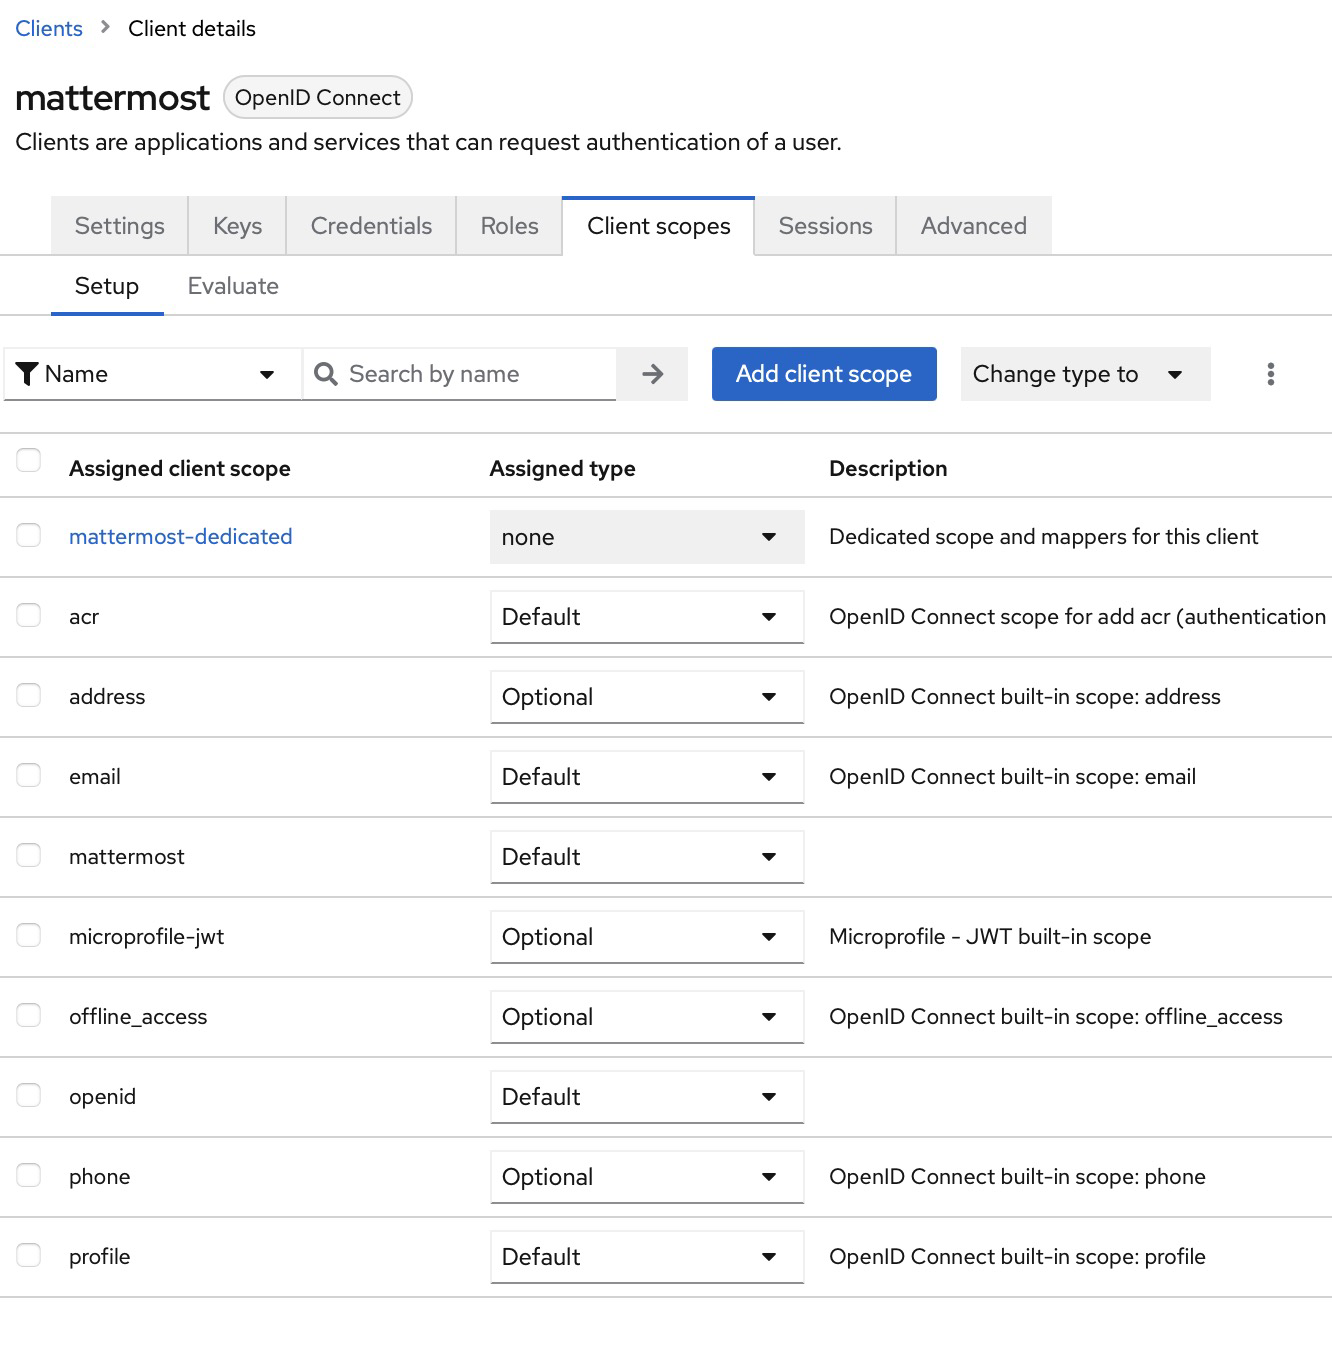Viewport: 1332px width, 1346px height.
Task: Click the email scope name
Action: [x=95, y=777]
